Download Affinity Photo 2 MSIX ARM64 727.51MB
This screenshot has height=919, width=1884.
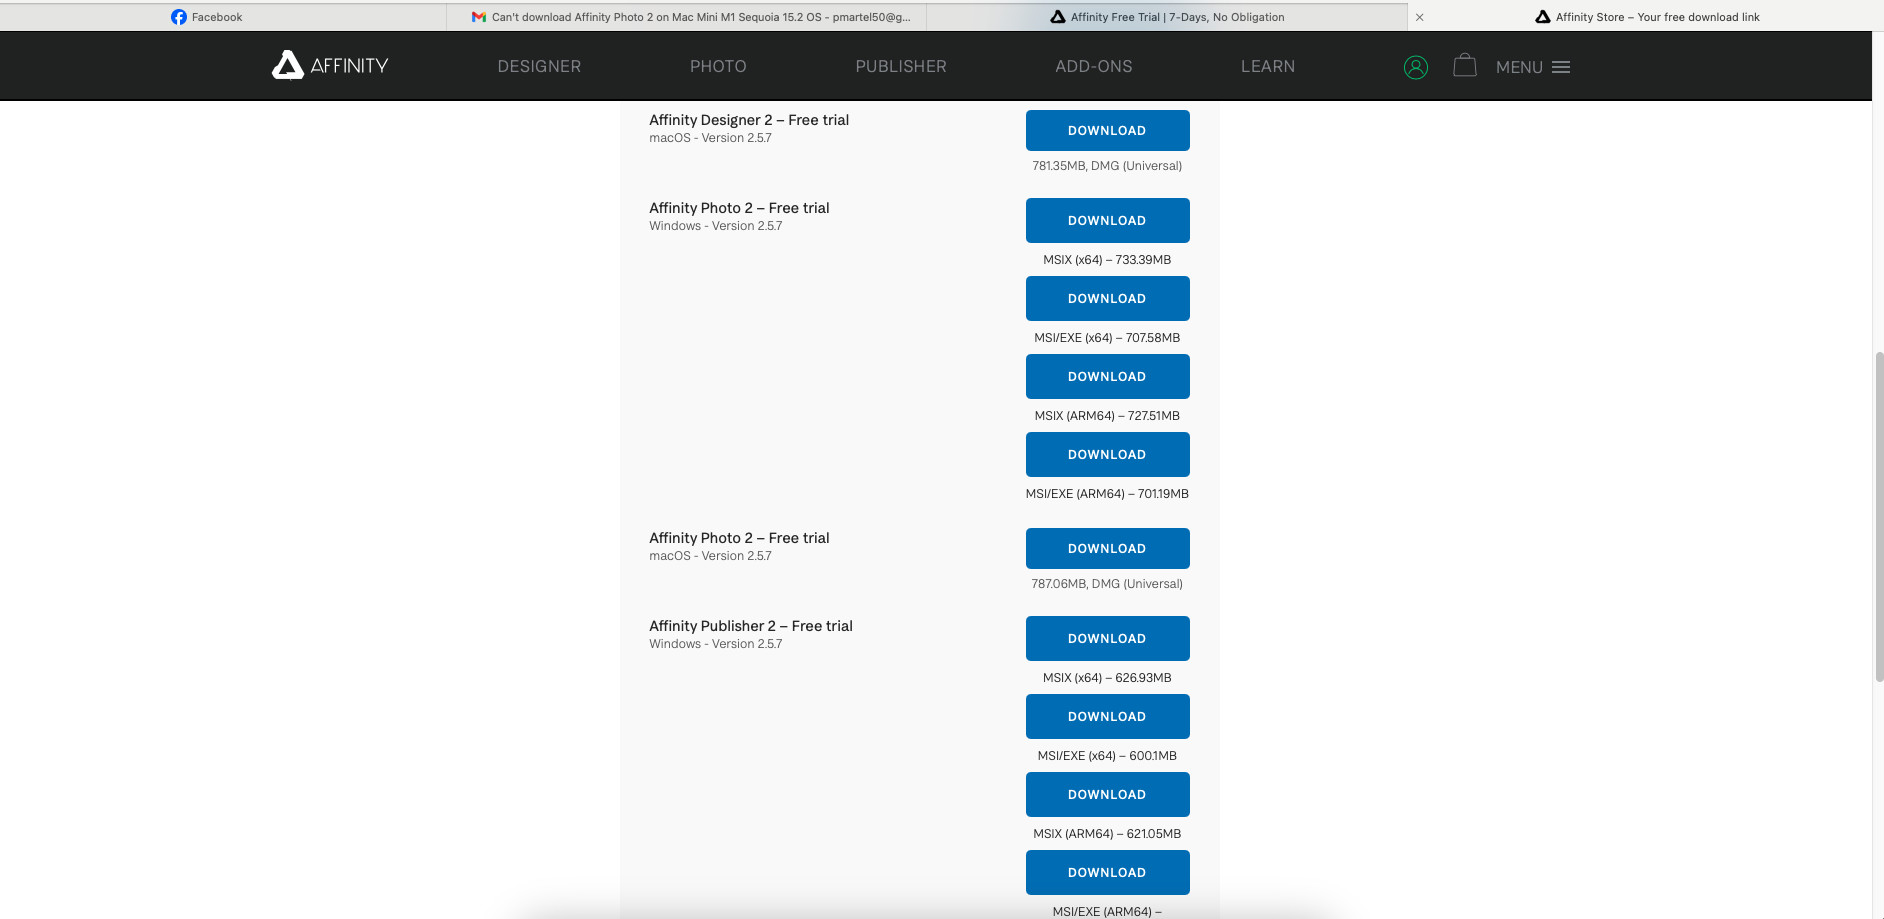[1107, 376]
